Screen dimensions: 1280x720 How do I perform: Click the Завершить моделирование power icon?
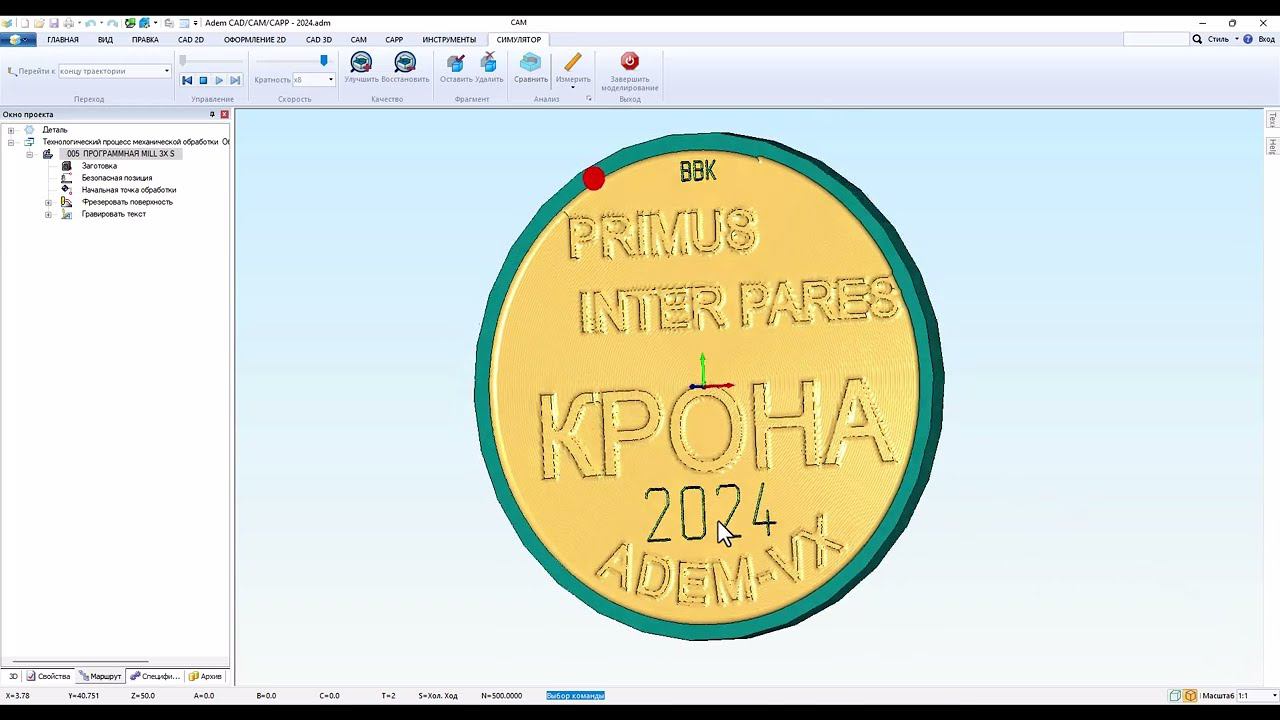tap(629, 62)
